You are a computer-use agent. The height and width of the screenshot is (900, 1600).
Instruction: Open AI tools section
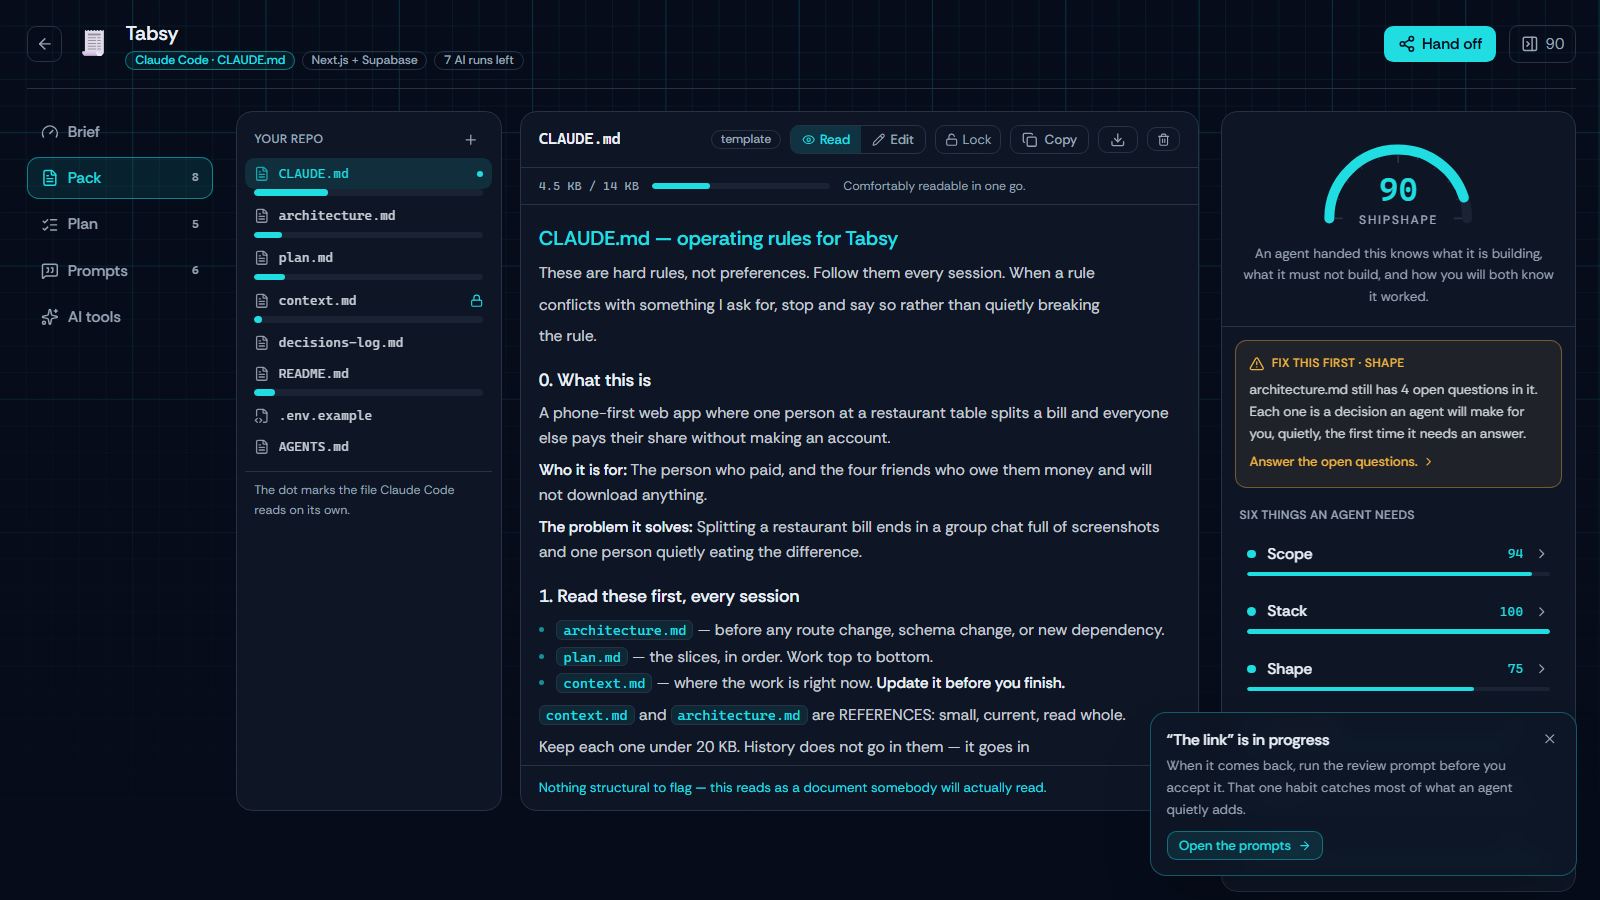[x=120, y=317]
